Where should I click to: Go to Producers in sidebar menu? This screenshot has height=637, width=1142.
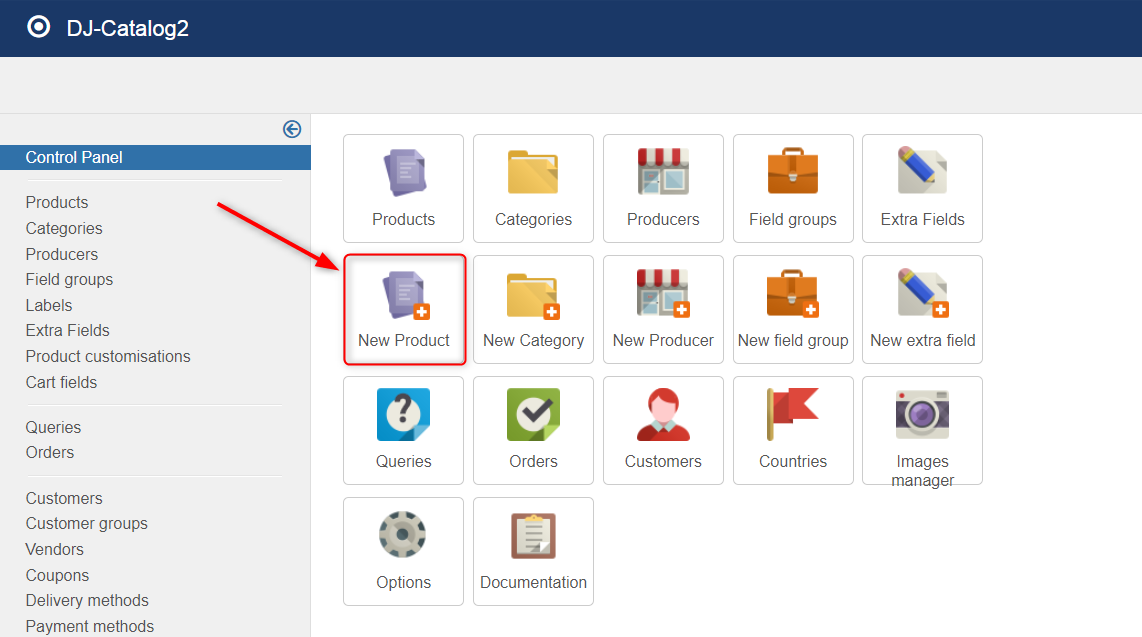[62, 254]
